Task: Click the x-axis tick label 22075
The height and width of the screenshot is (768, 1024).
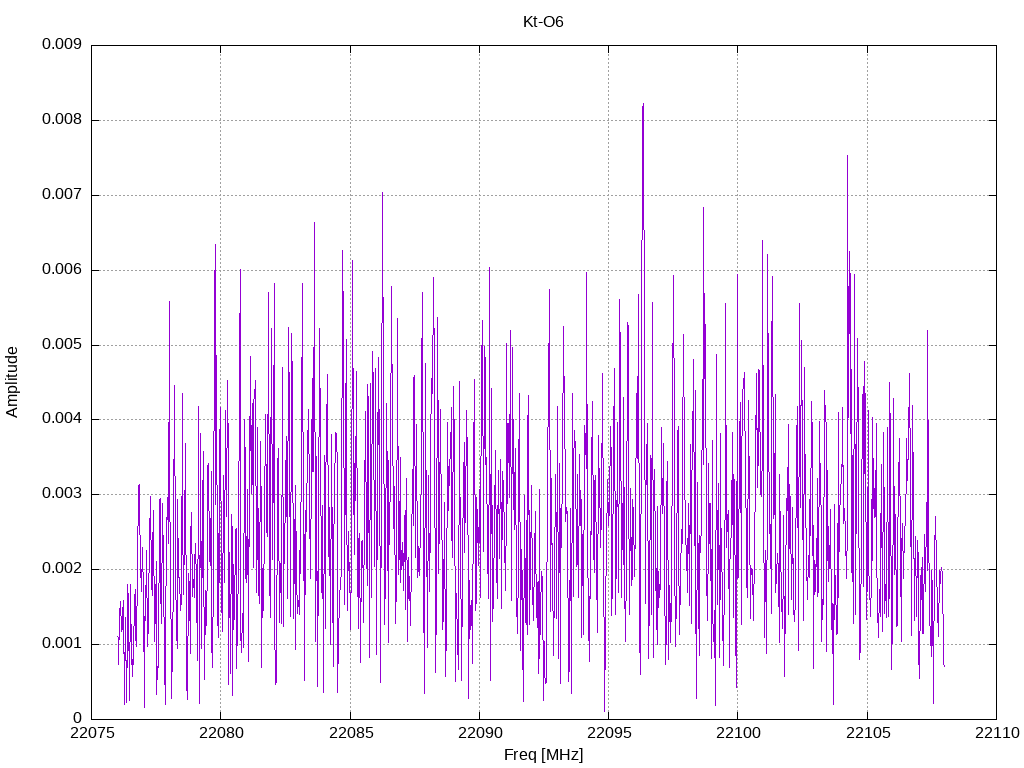Action: point(91,733)
